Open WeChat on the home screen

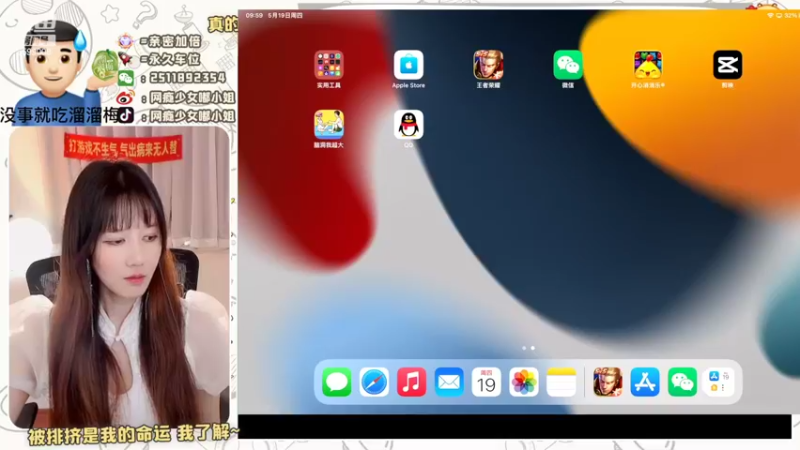pyautogui.click(x=568, y=65)
